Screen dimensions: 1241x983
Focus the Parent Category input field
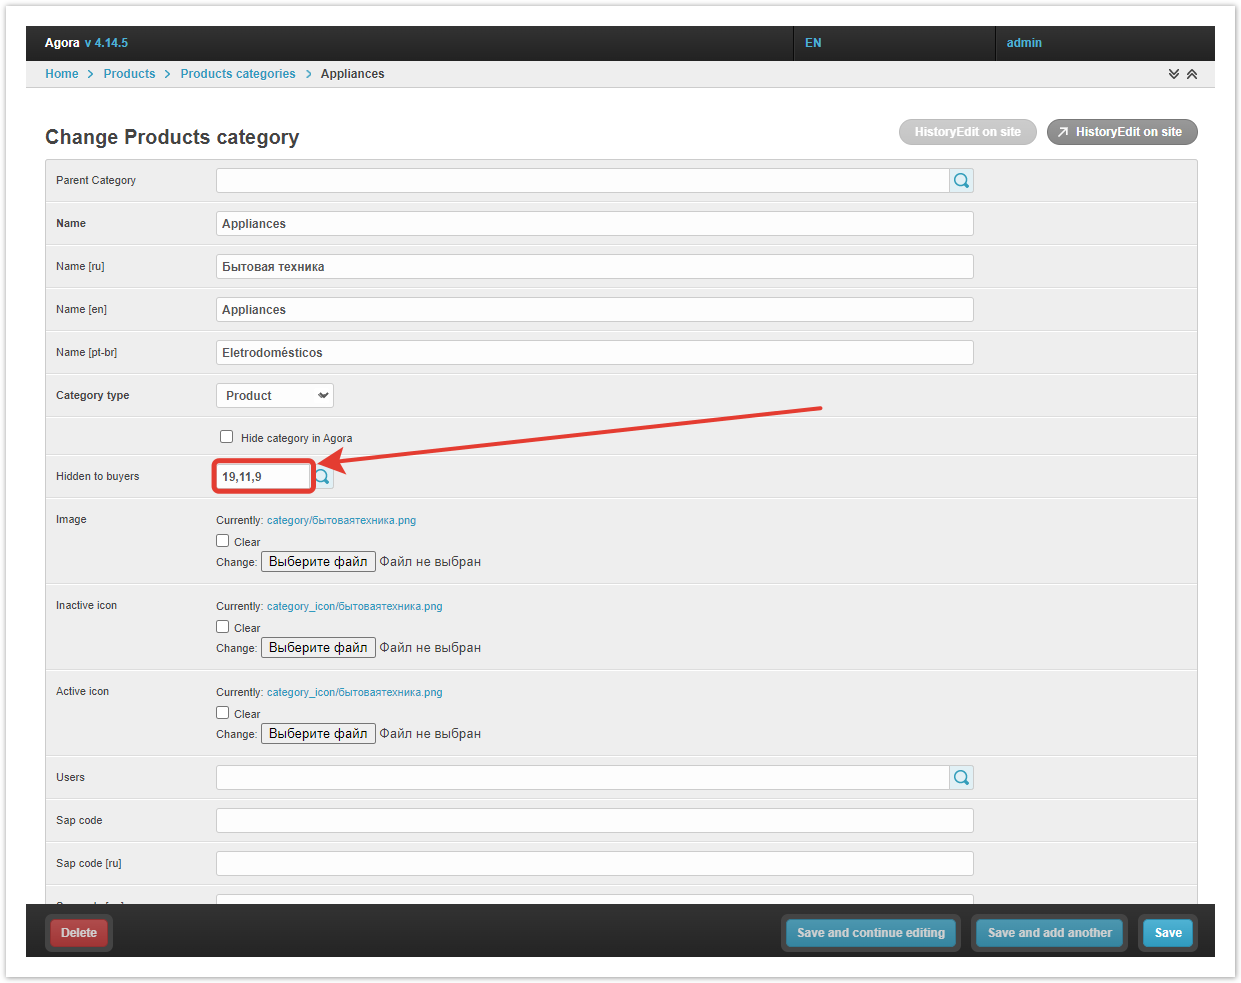583,181
